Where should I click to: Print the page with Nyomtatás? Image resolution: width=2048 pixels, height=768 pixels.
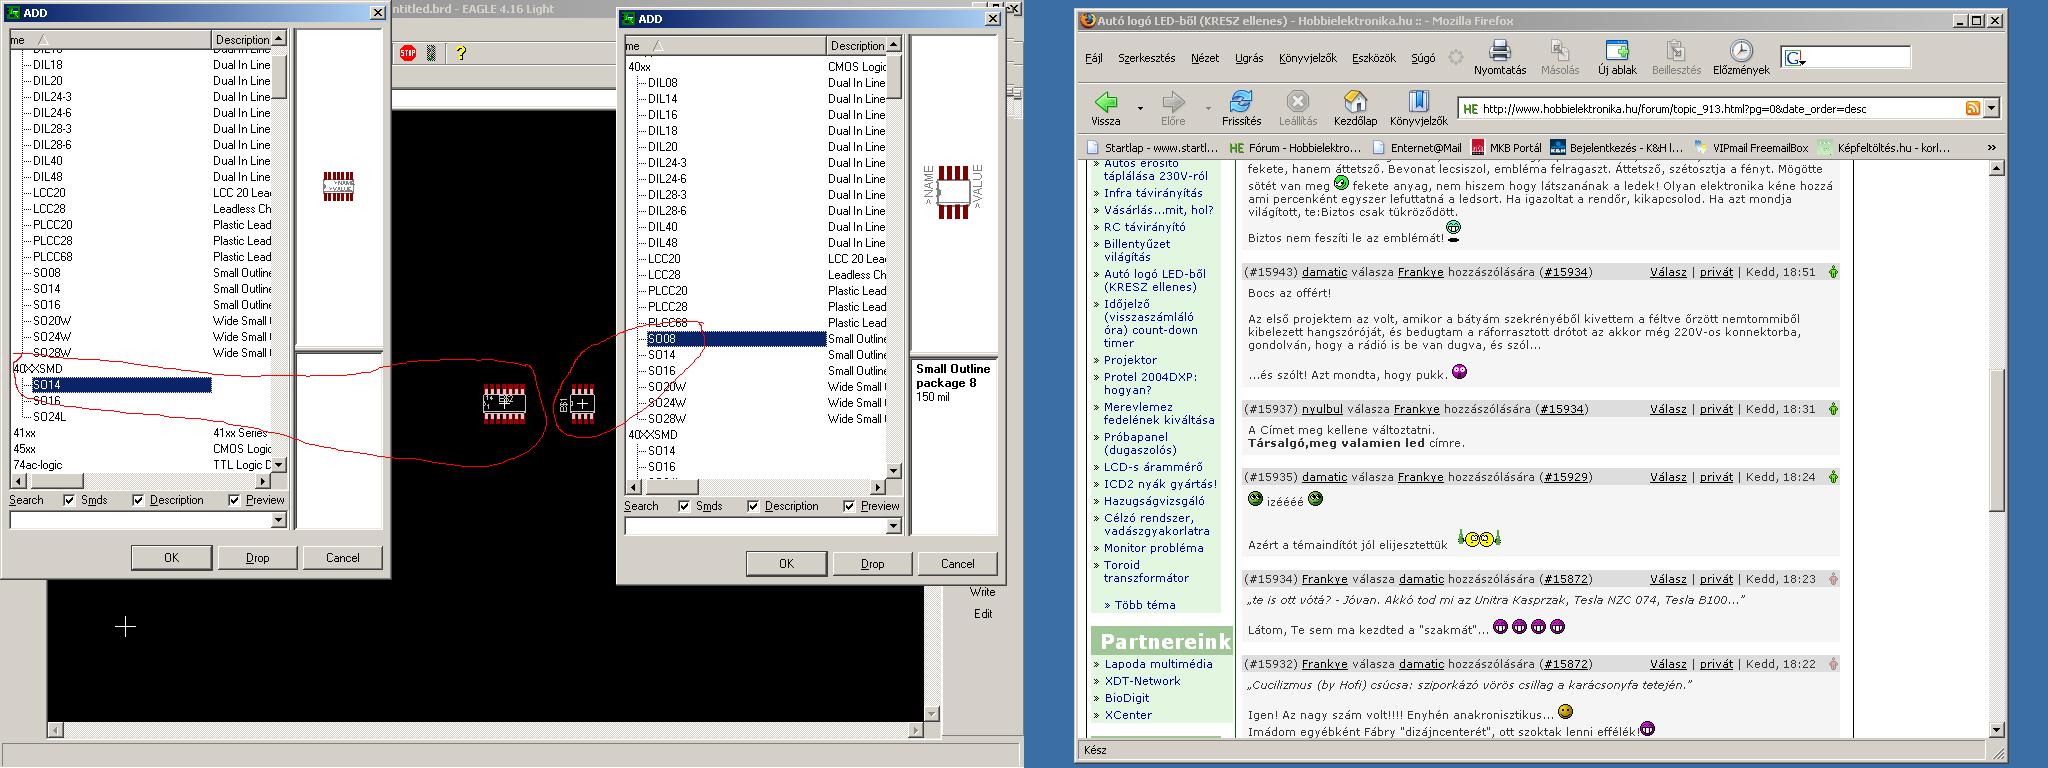pyautogui.click(x=1499, y=57)
